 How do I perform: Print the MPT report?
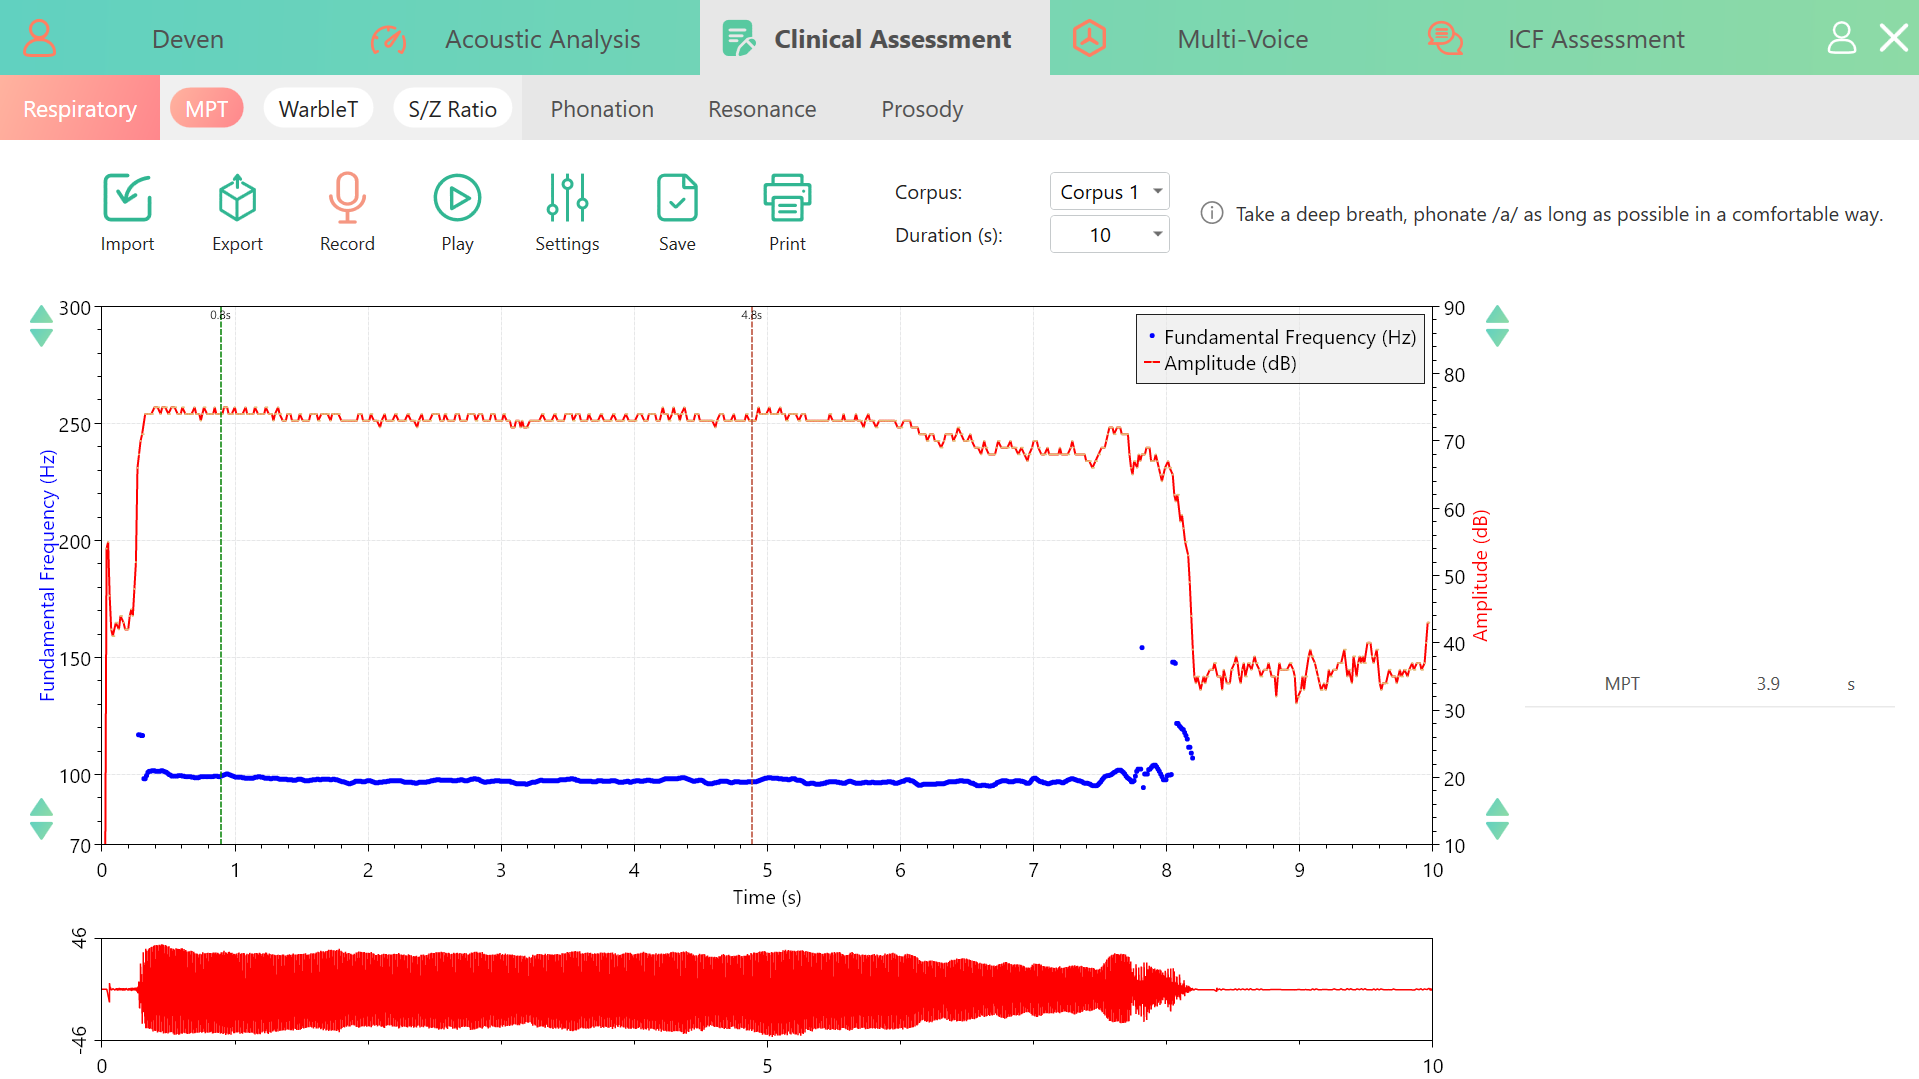[787, 198]
